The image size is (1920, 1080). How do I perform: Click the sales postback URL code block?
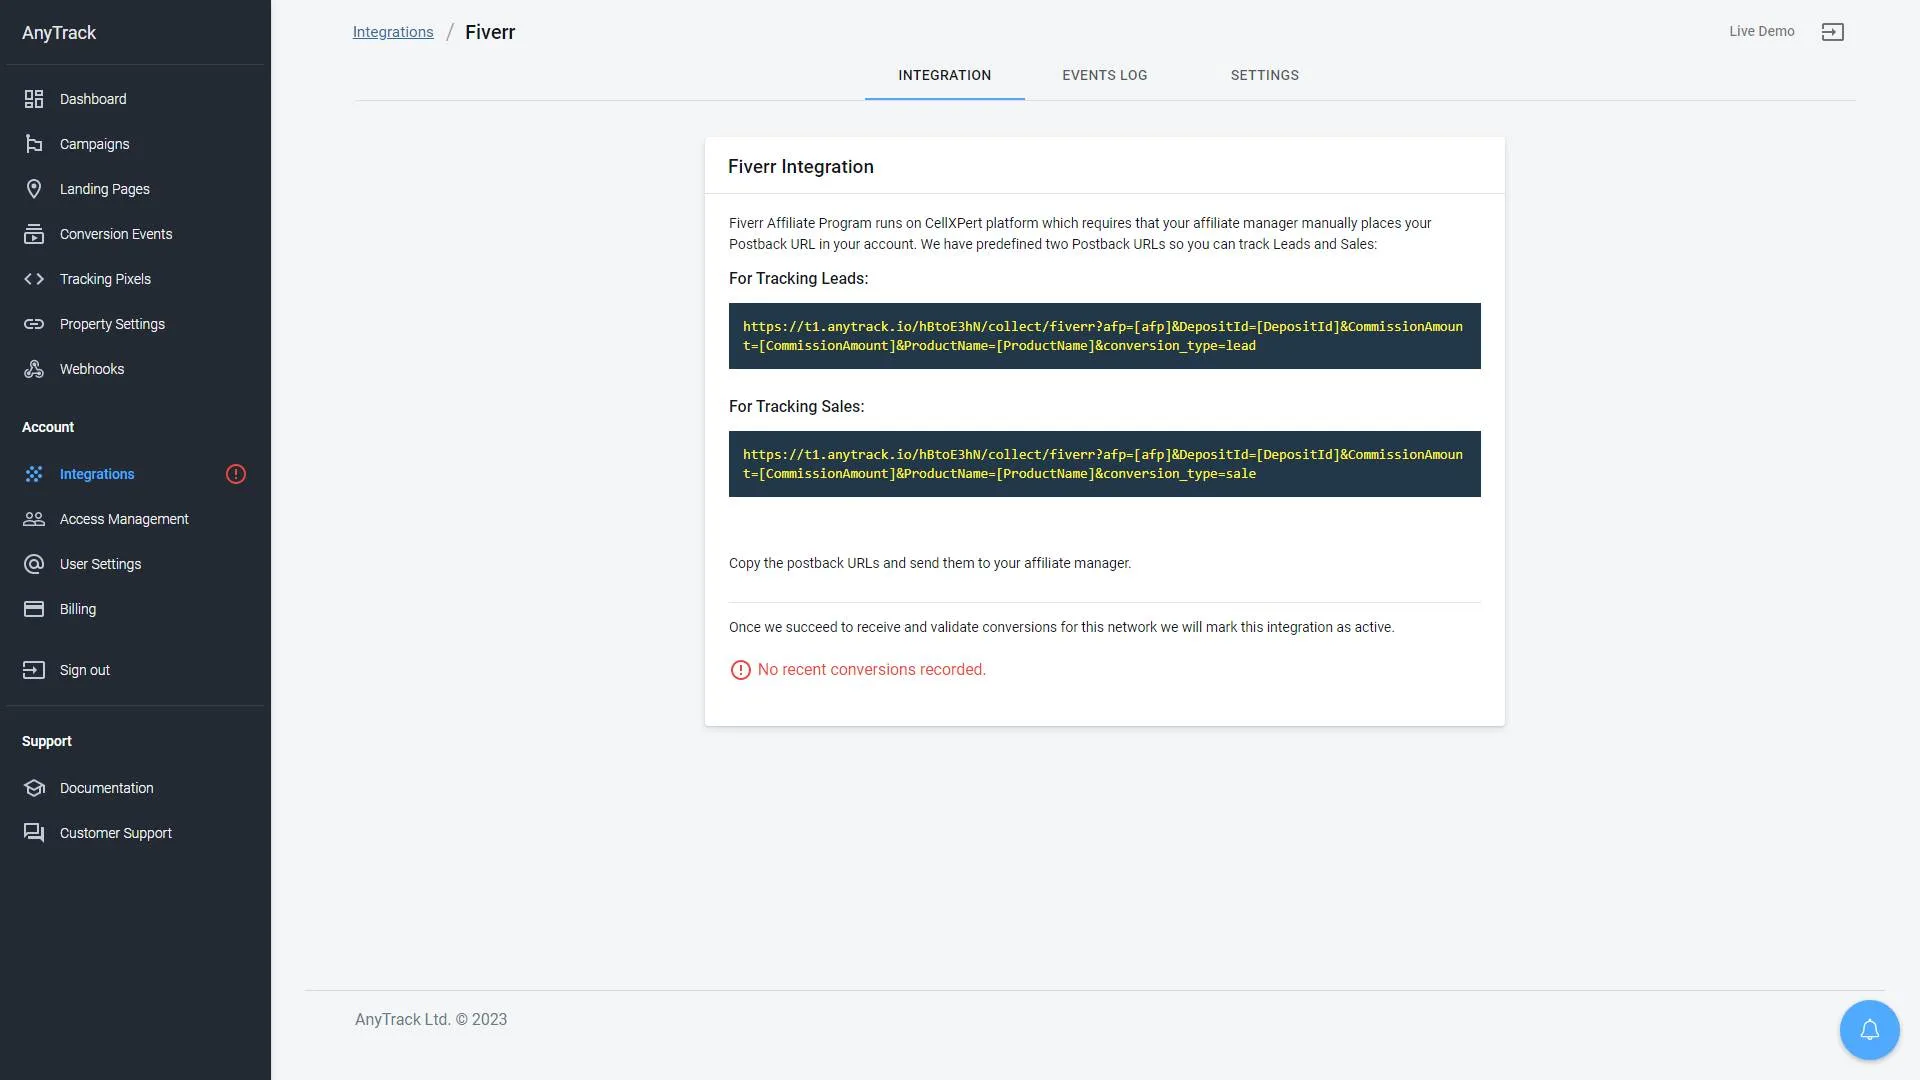coord(1104,464)
